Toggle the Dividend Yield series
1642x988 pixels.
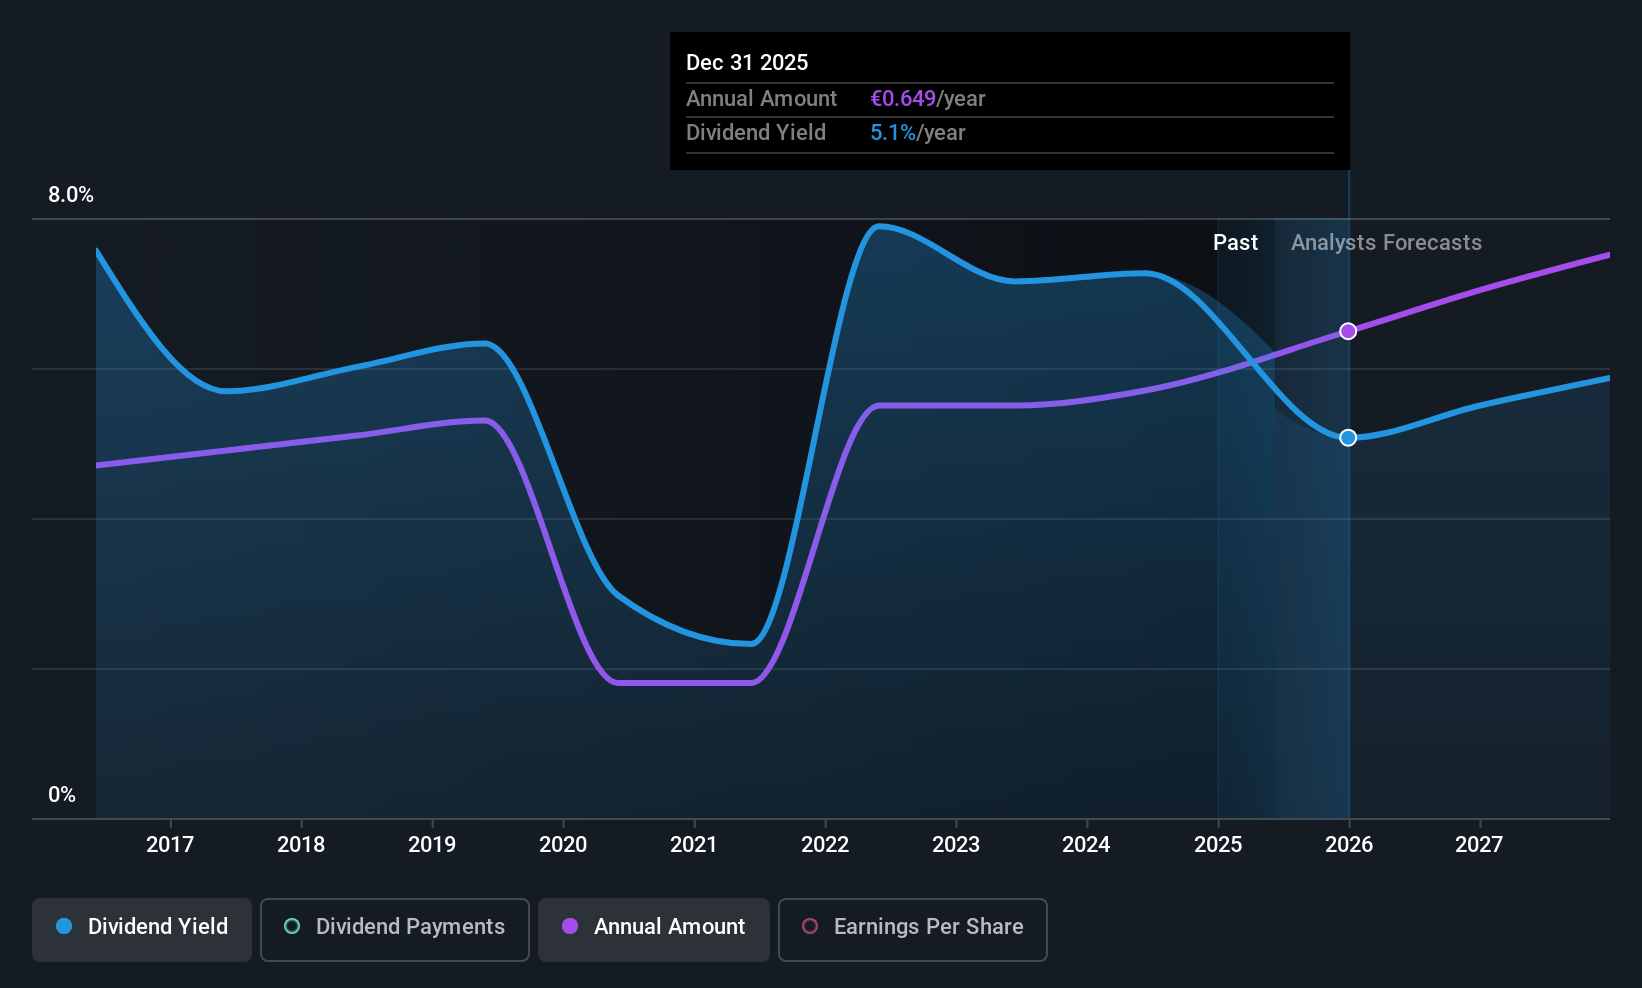pyautogui.click(x=142, y=929)
